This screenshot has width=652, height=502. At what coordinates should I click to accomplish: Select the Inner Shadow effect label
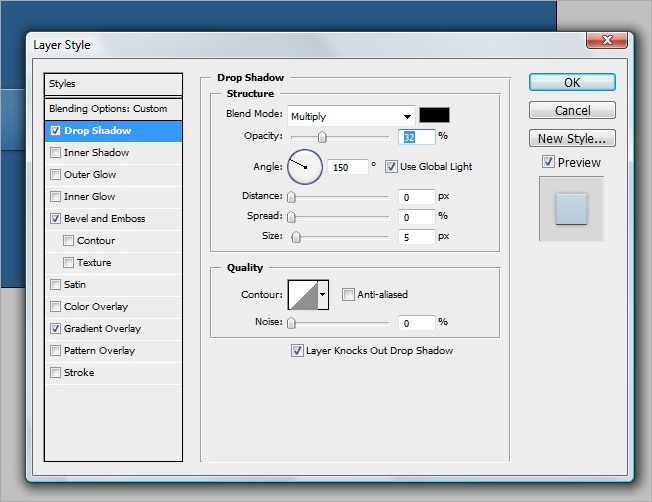96,153
